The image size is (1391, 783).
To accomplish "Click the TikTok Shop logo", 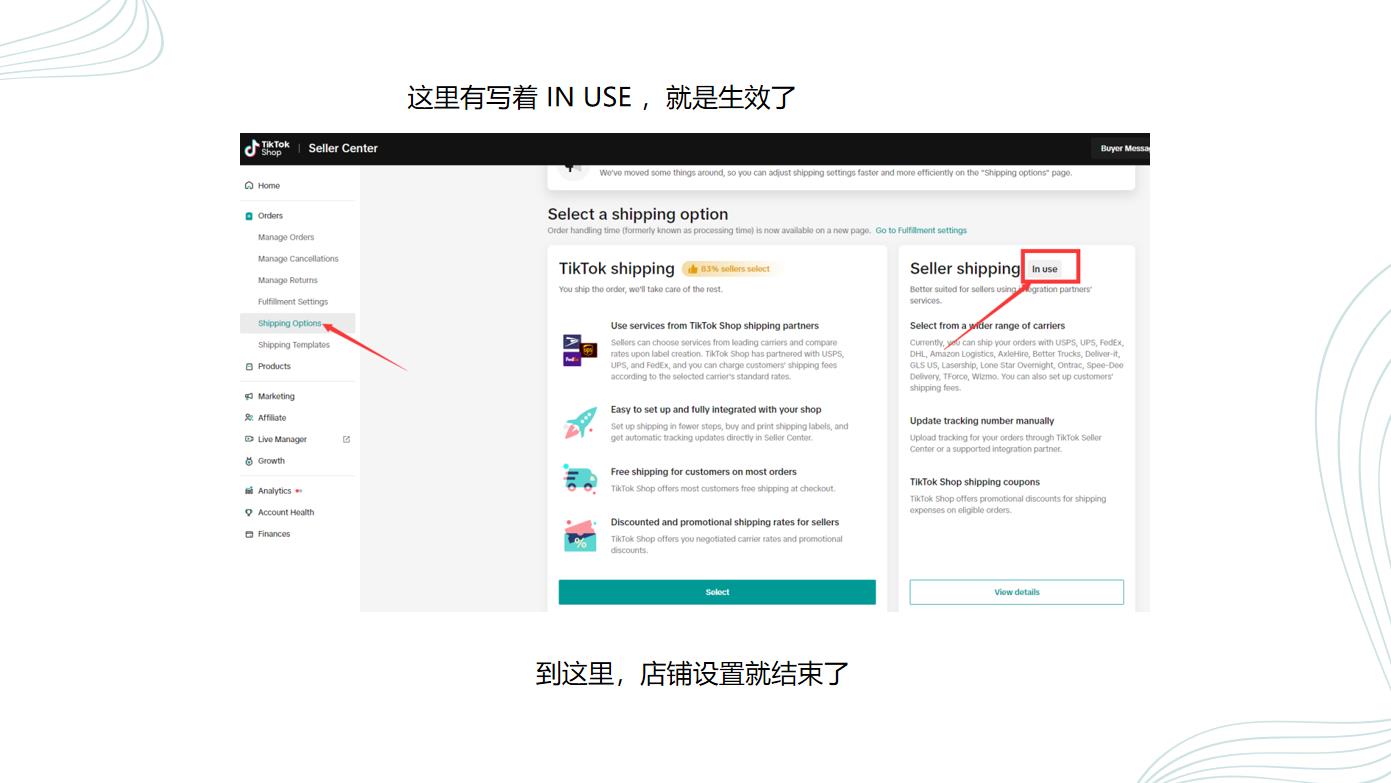I will pos(268,148).
